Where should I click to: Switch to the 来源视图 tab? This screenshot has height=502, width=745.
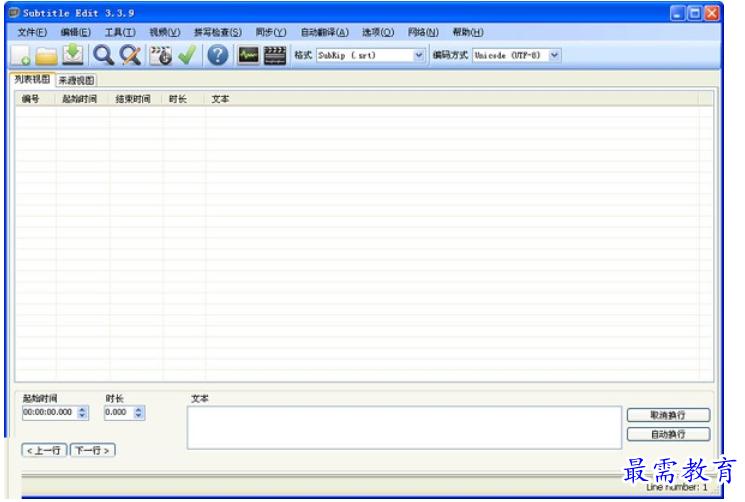click(x=76, y=80)
